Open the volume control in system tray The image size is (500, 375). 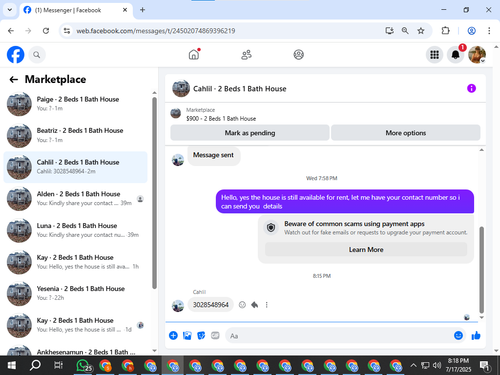[437, 365]
